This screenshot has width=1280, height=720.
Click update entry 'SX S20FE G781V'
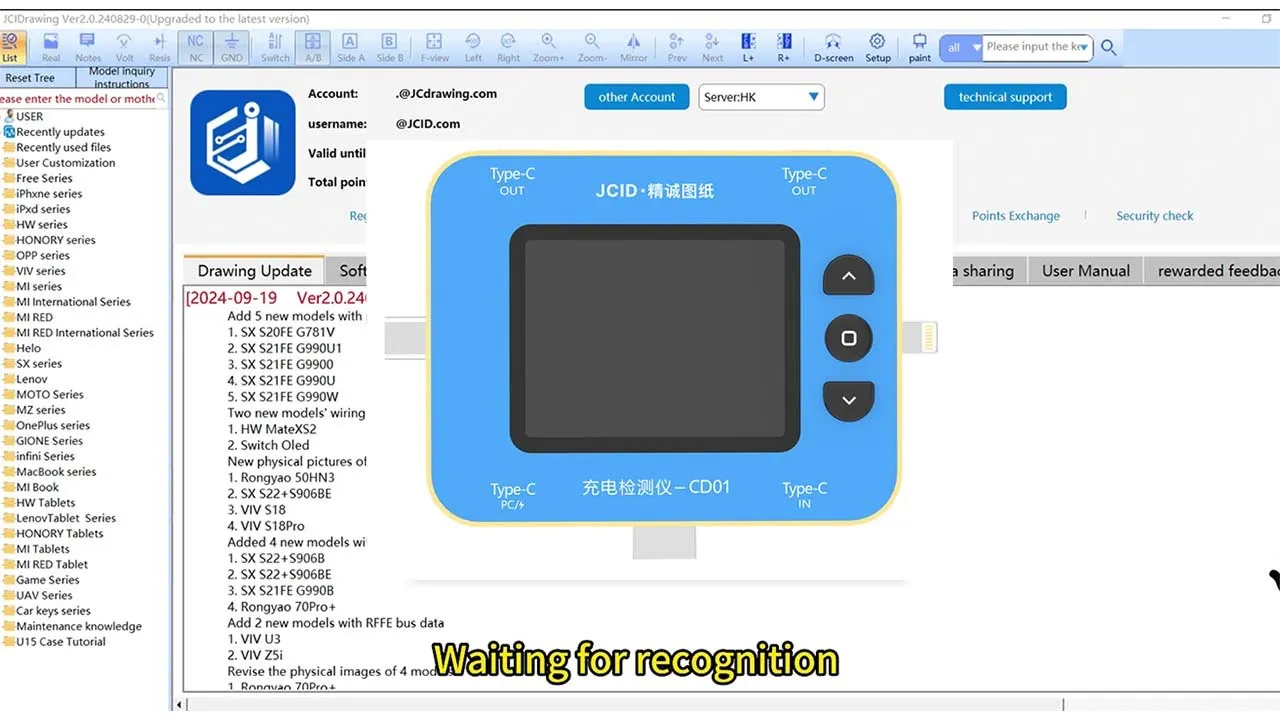click(x=281, y=332)
